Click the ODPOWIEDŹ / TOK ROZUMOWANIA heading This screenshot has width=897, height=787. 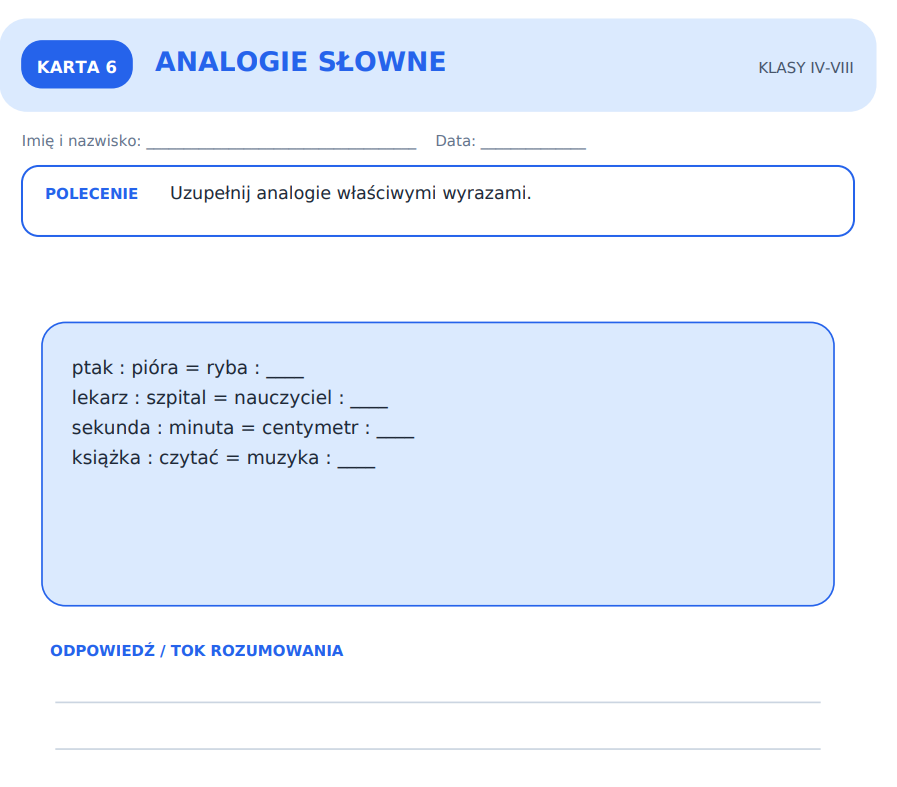pos(197,651)
